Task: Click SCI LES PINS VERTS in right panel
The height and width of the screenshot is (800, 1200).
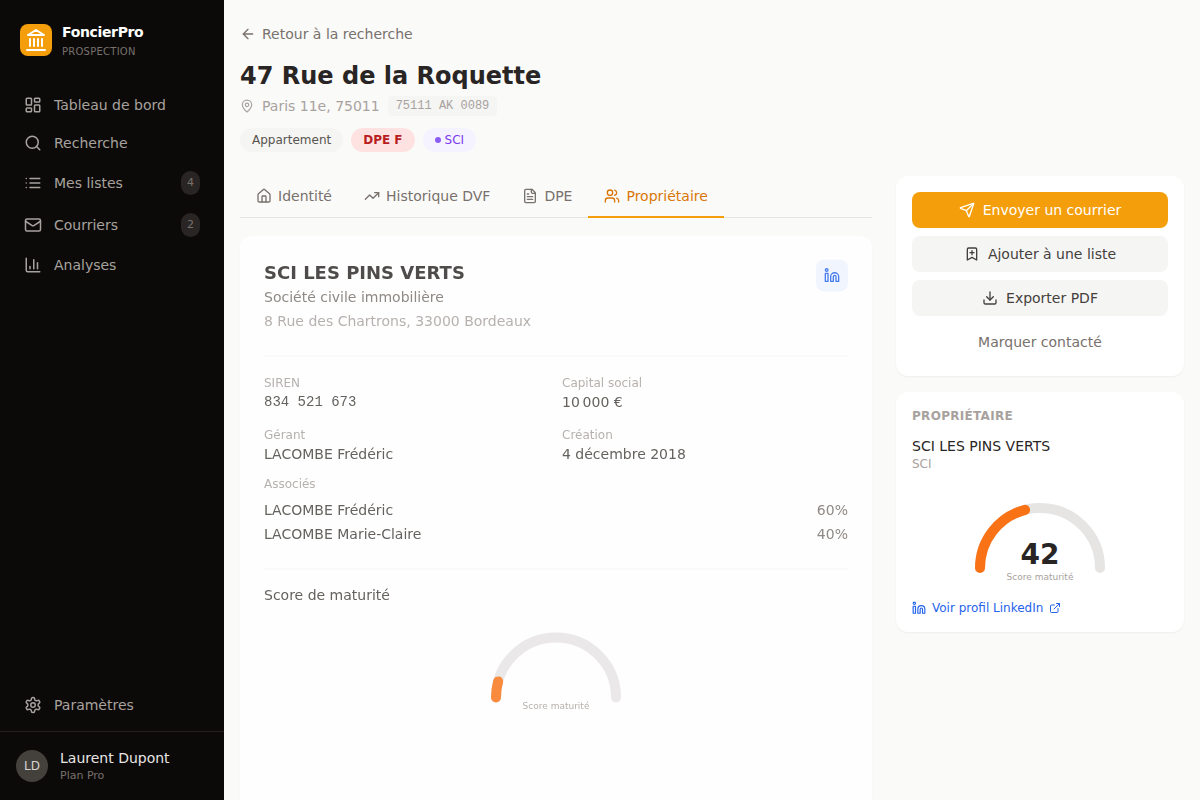Action: 981,446
